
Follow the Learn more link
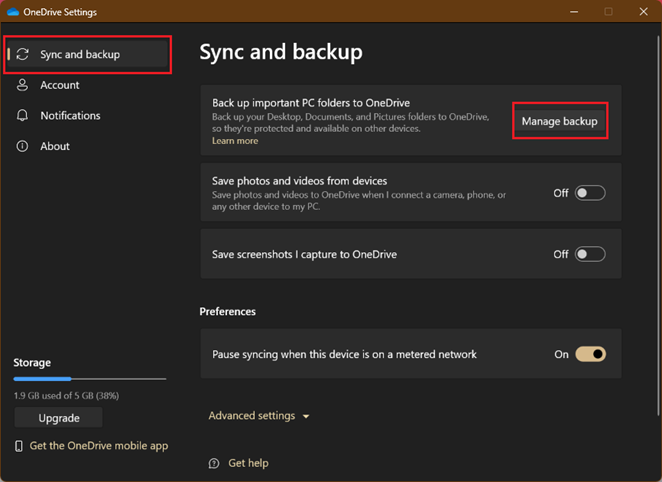coord(235,141)
